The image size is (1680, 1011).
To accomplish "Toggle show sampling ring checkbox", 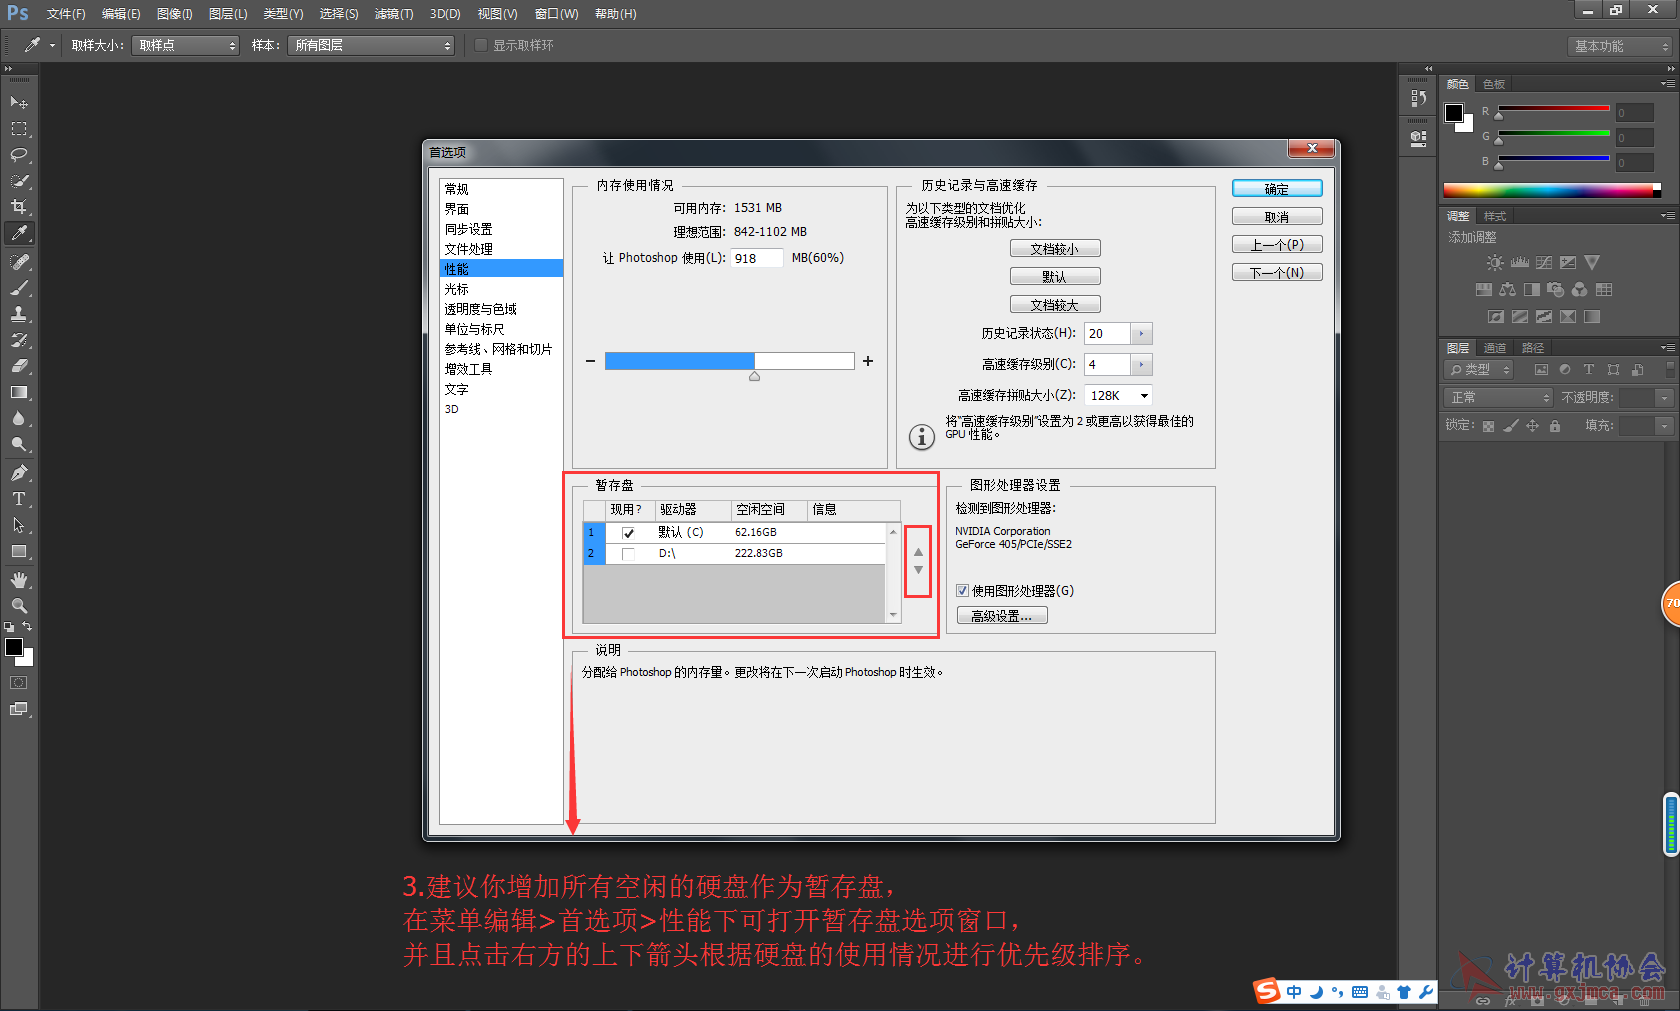I will [x=481, y=45].
